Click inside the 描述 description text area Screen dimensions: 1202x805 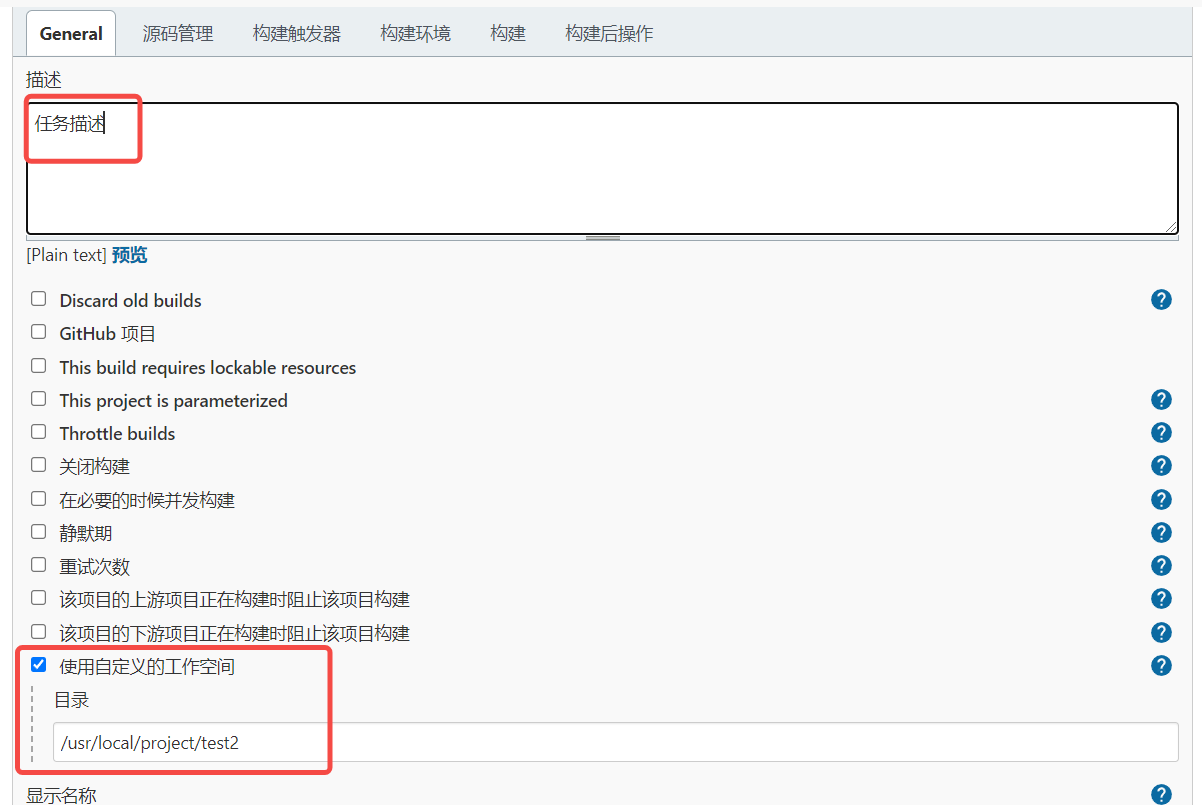click(x=600, y=168)
